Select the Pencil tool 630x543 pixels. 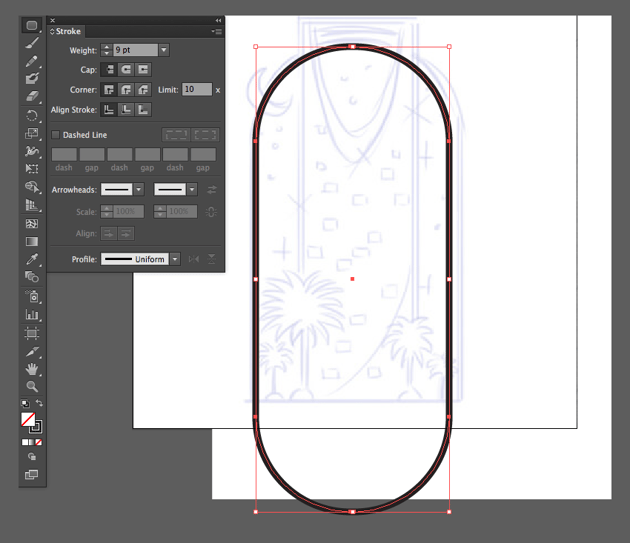point(32,61)
